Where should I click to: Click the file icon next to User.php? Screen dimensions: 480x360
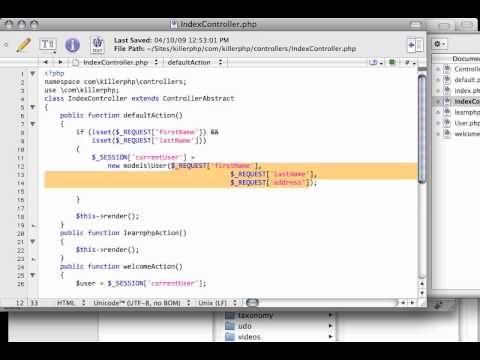coord(447,123)
